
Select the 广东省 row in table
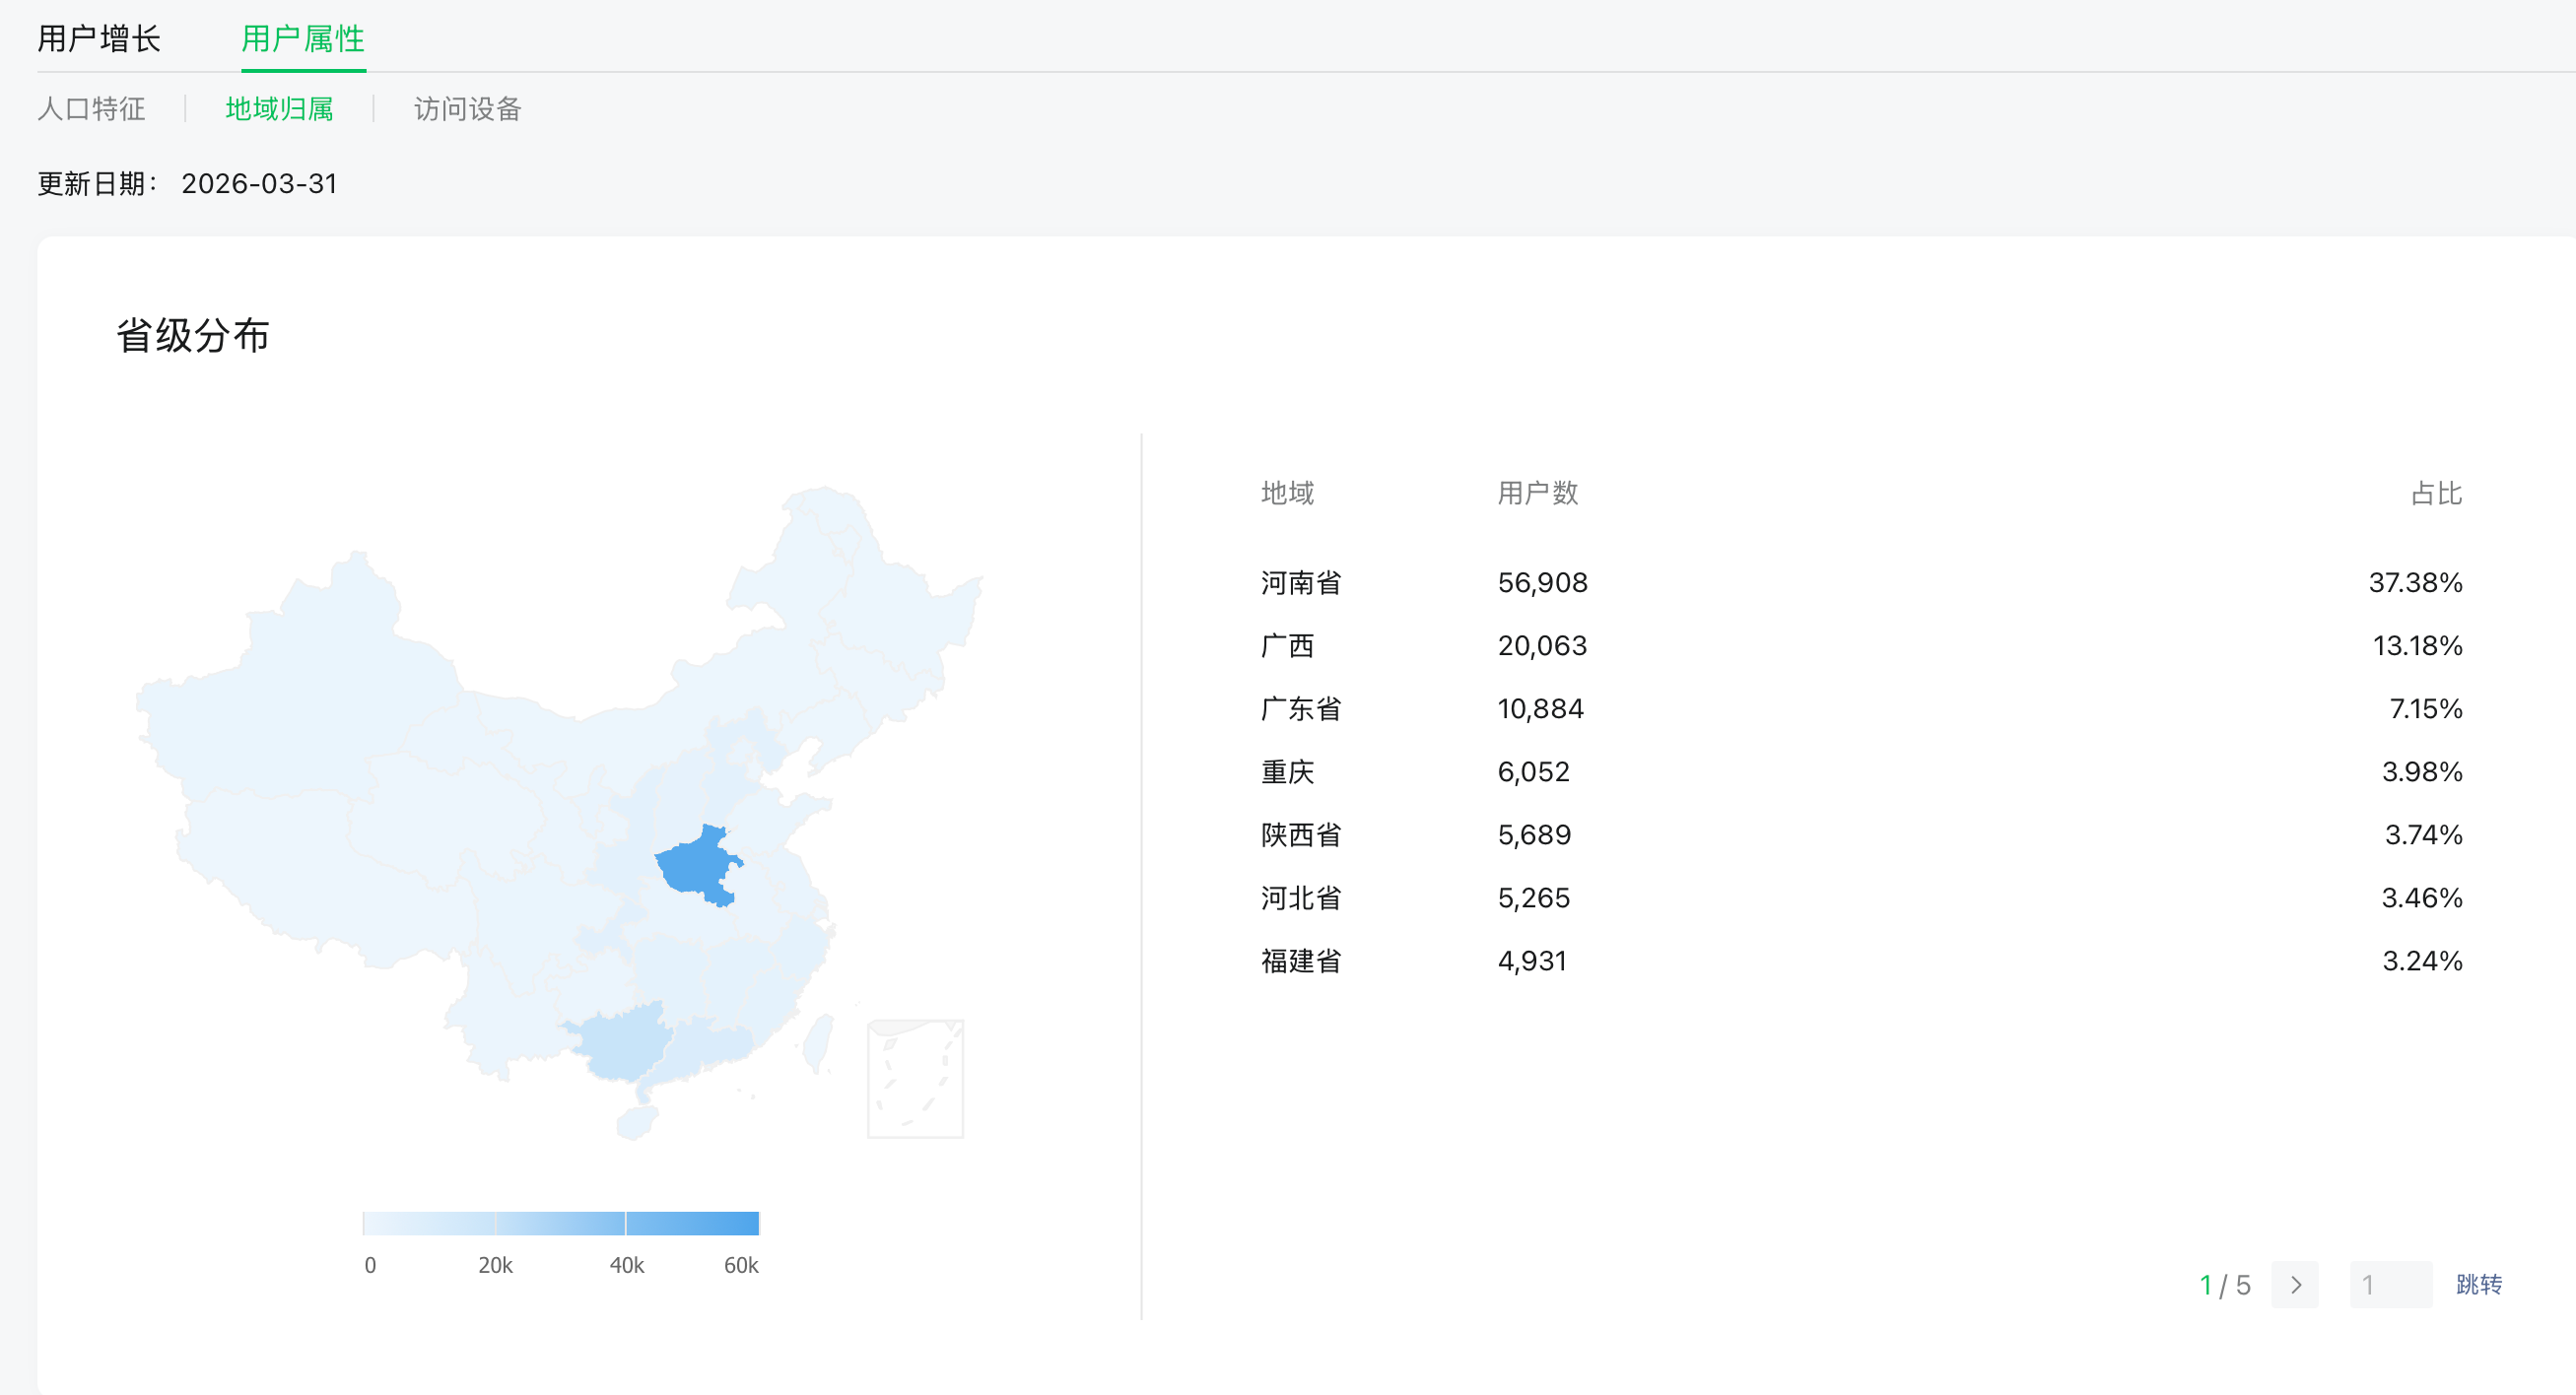pyautogui.click(x=1300, y=709)
